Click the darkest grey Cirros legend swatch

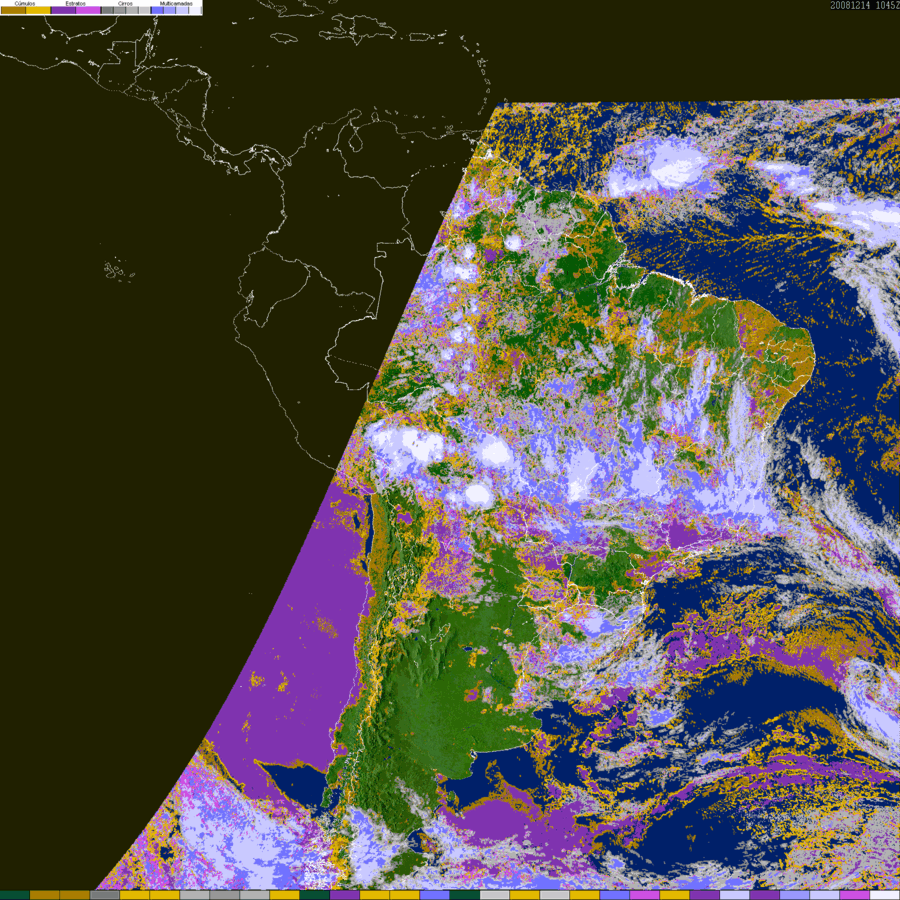point(107,10)
